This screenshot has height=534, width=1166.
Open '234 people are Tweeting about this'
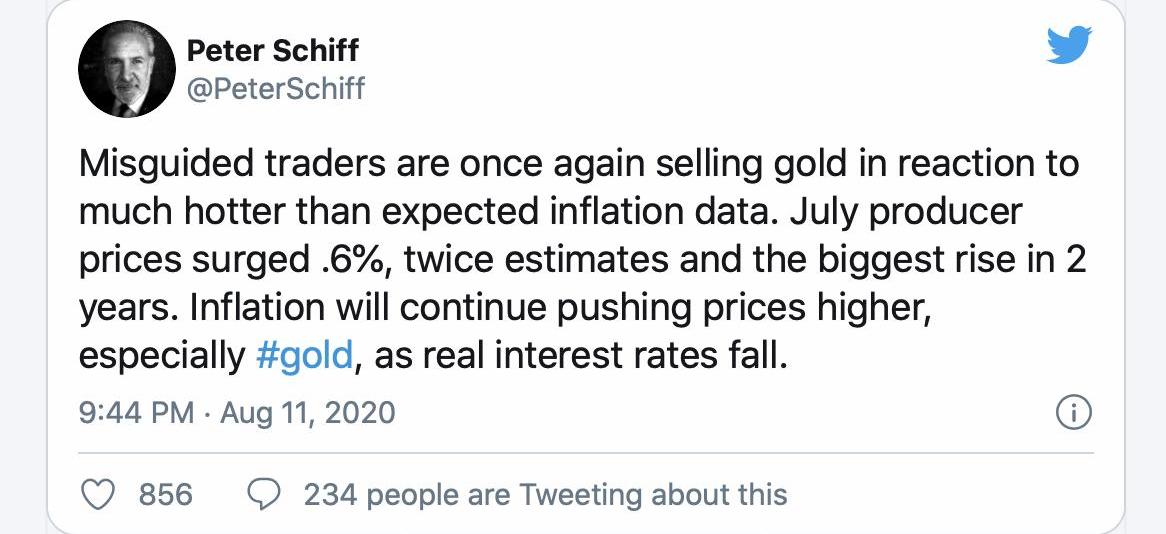click(x=545, y=495)
